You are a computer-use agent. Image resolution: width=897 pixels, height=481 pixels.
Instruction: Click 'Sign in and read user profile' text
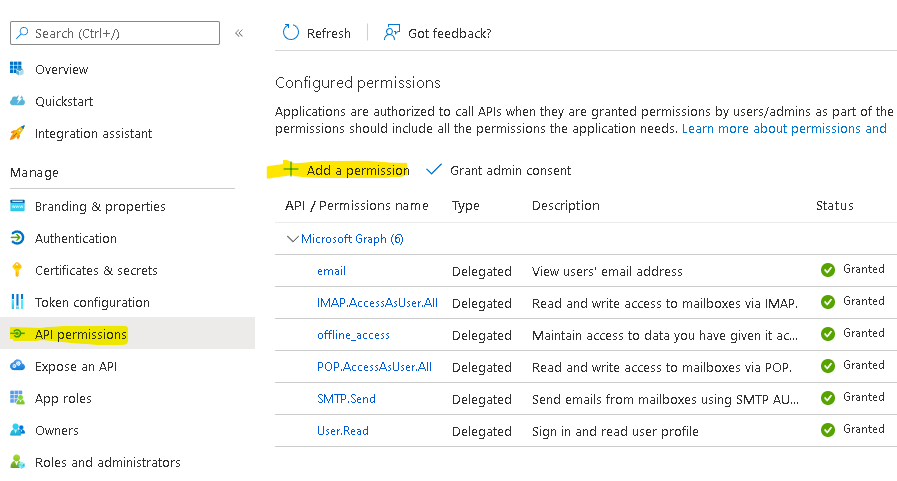coord(615,431)
